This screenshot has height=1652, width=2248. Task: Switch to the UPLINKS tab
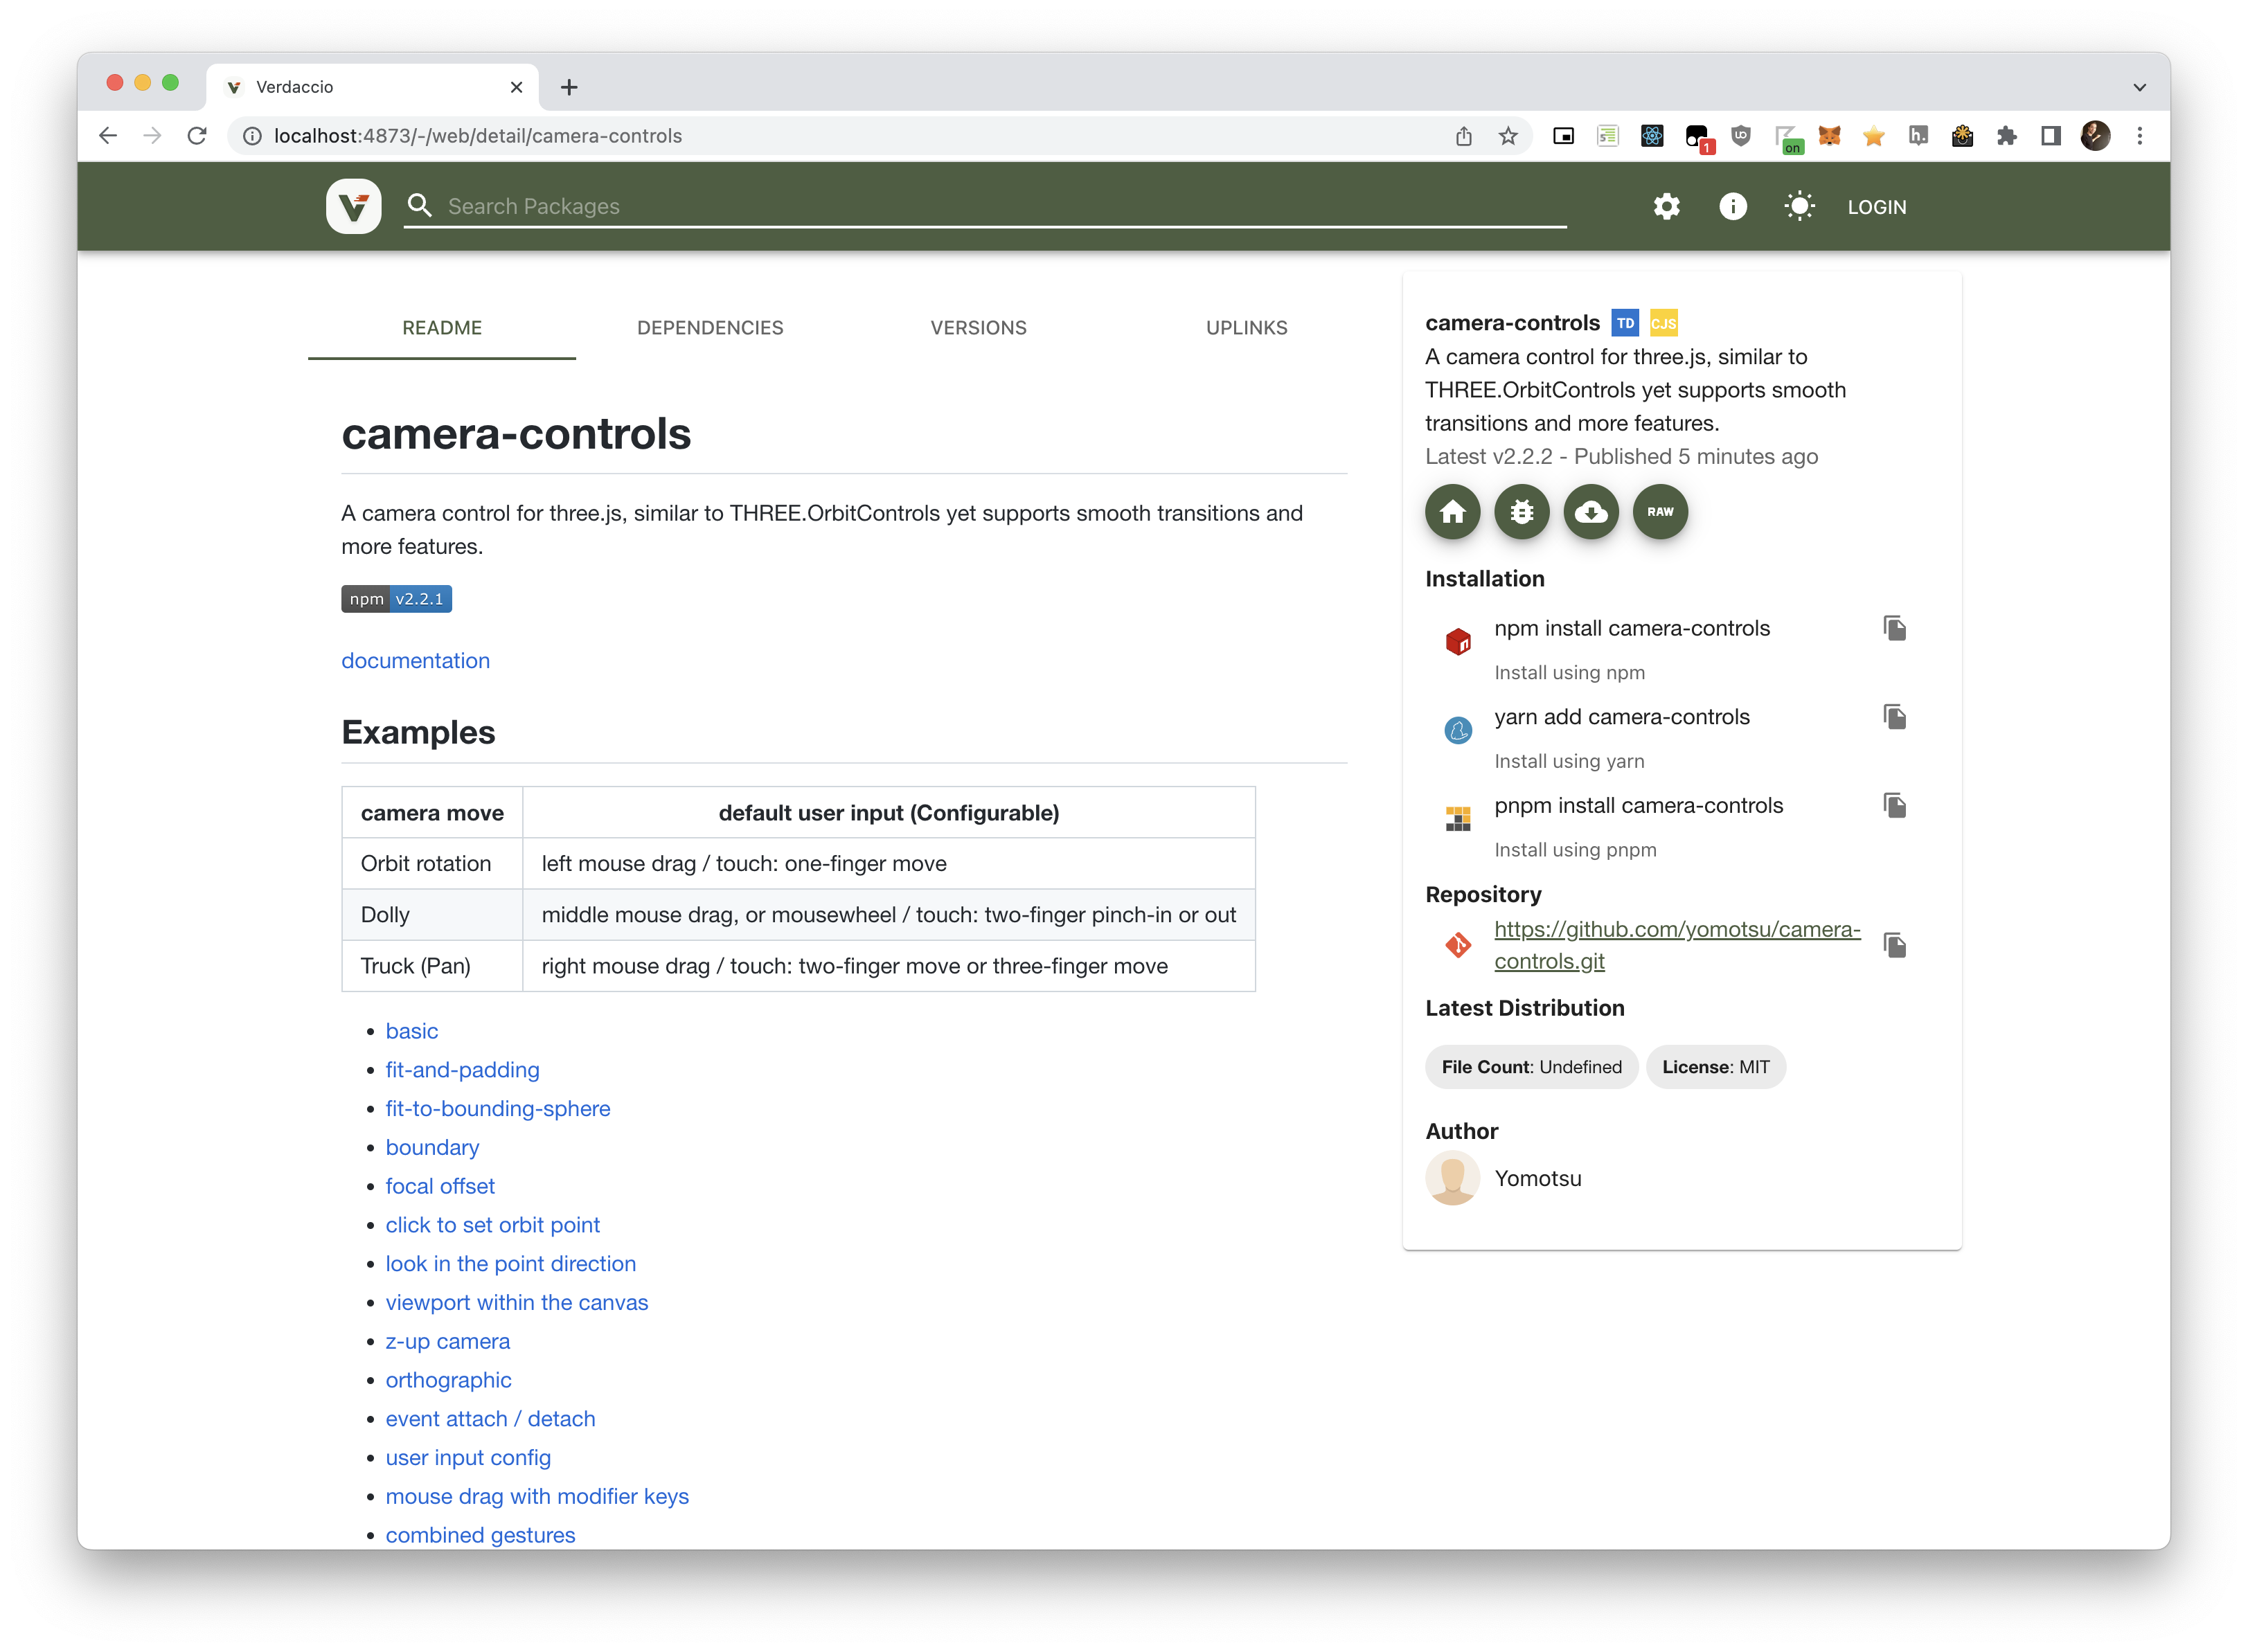[1246, 328]
